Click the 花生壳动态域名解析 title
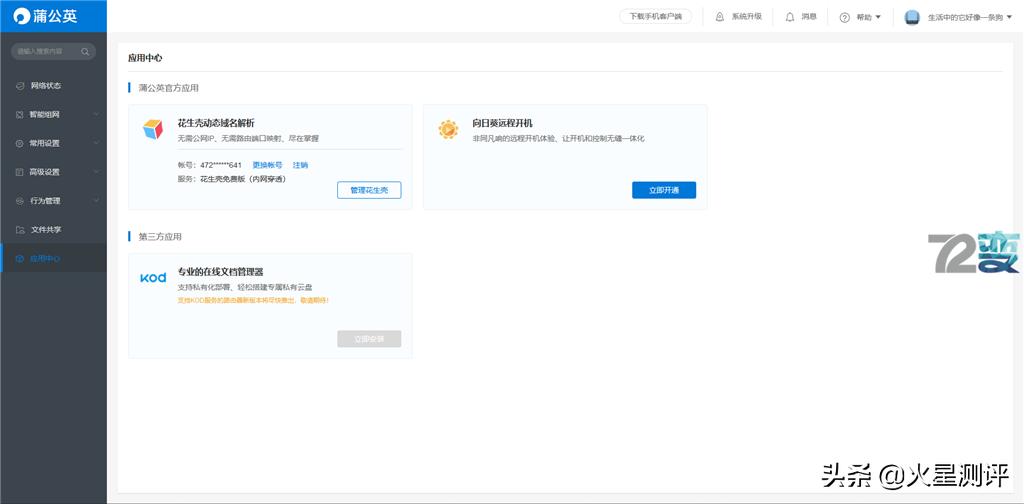Viewport: 1024px width, 504px height. (x=216, y=123)
